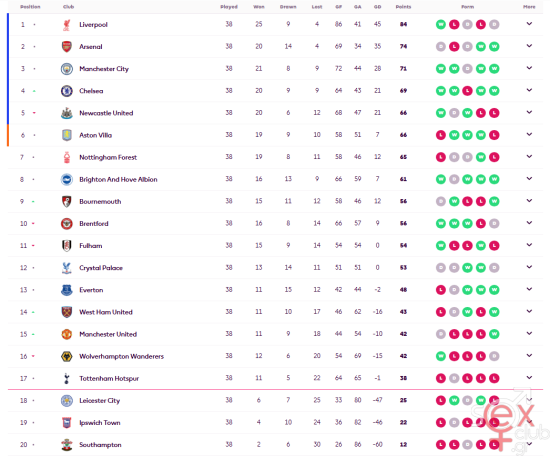
Task: Expand the Tottenham Hotspur row chevron
Action: [x=529, y=377]
